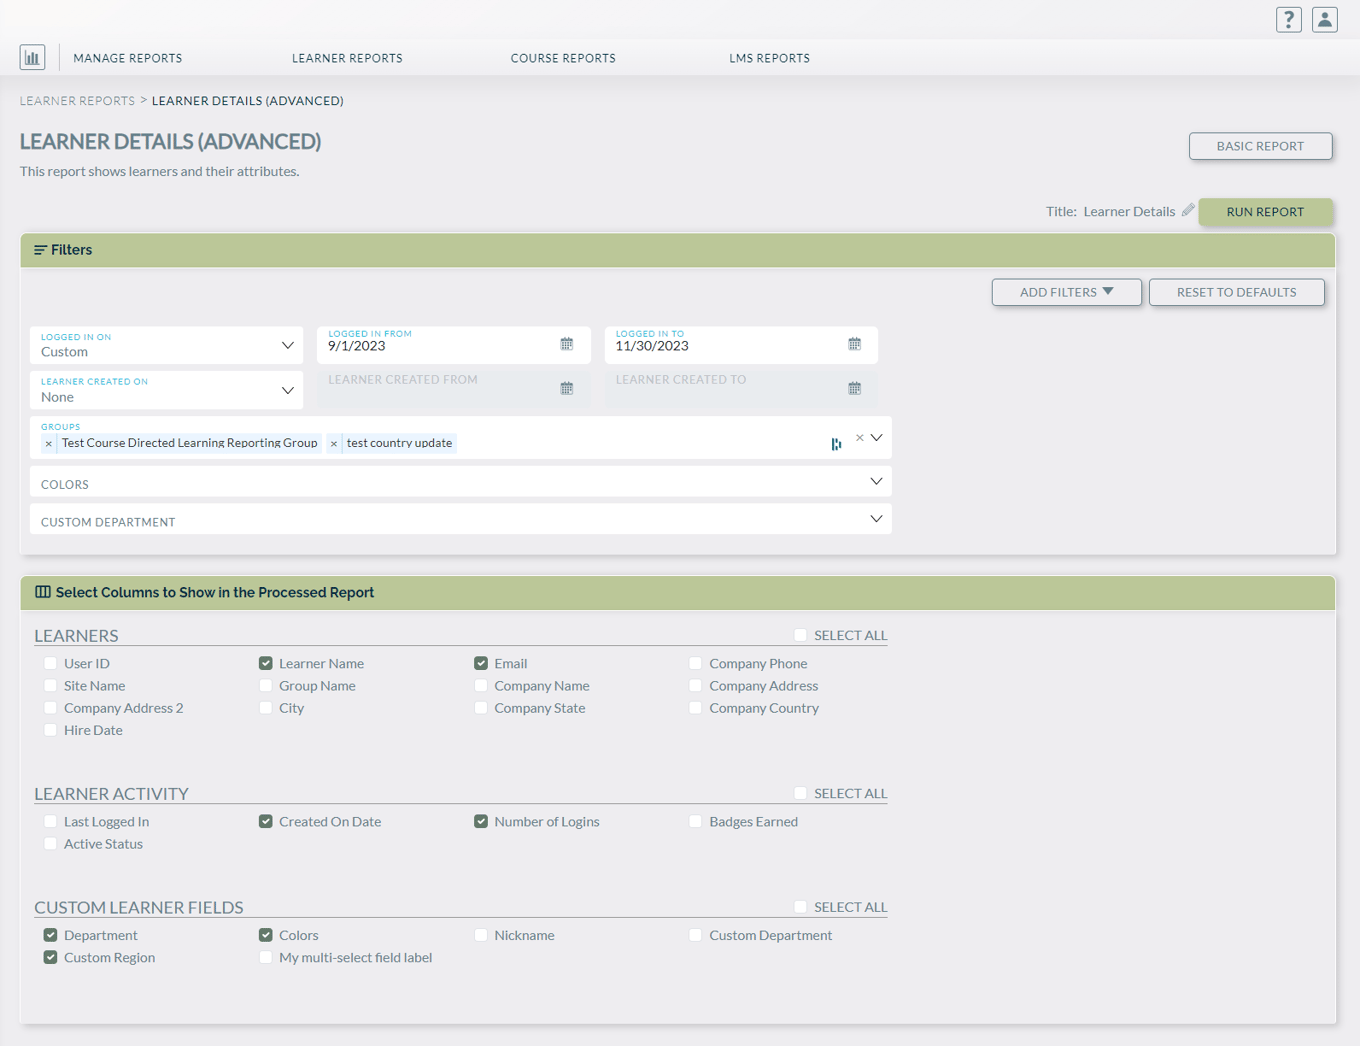Image resolution: width=1360 pixels, height=1046 pixels.
Task: Enable the User ID column checkbox
Action: [50, 663]
